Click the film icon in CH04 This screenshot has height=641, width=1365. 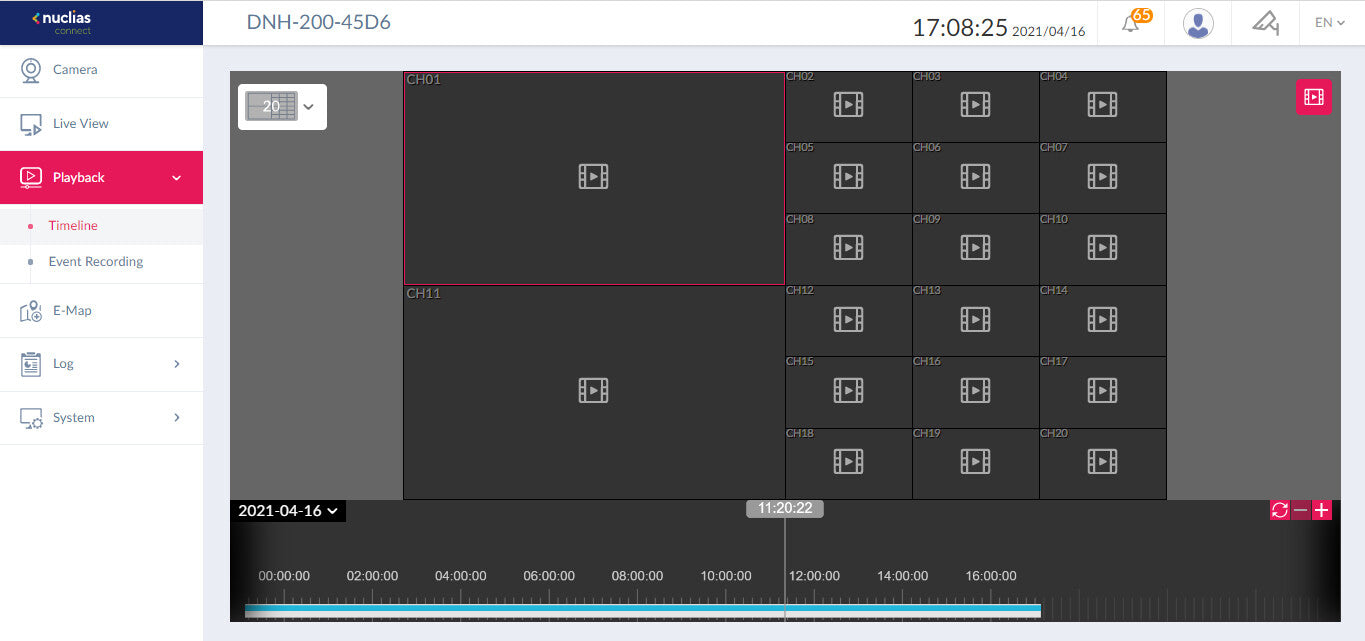(1102, 104)
